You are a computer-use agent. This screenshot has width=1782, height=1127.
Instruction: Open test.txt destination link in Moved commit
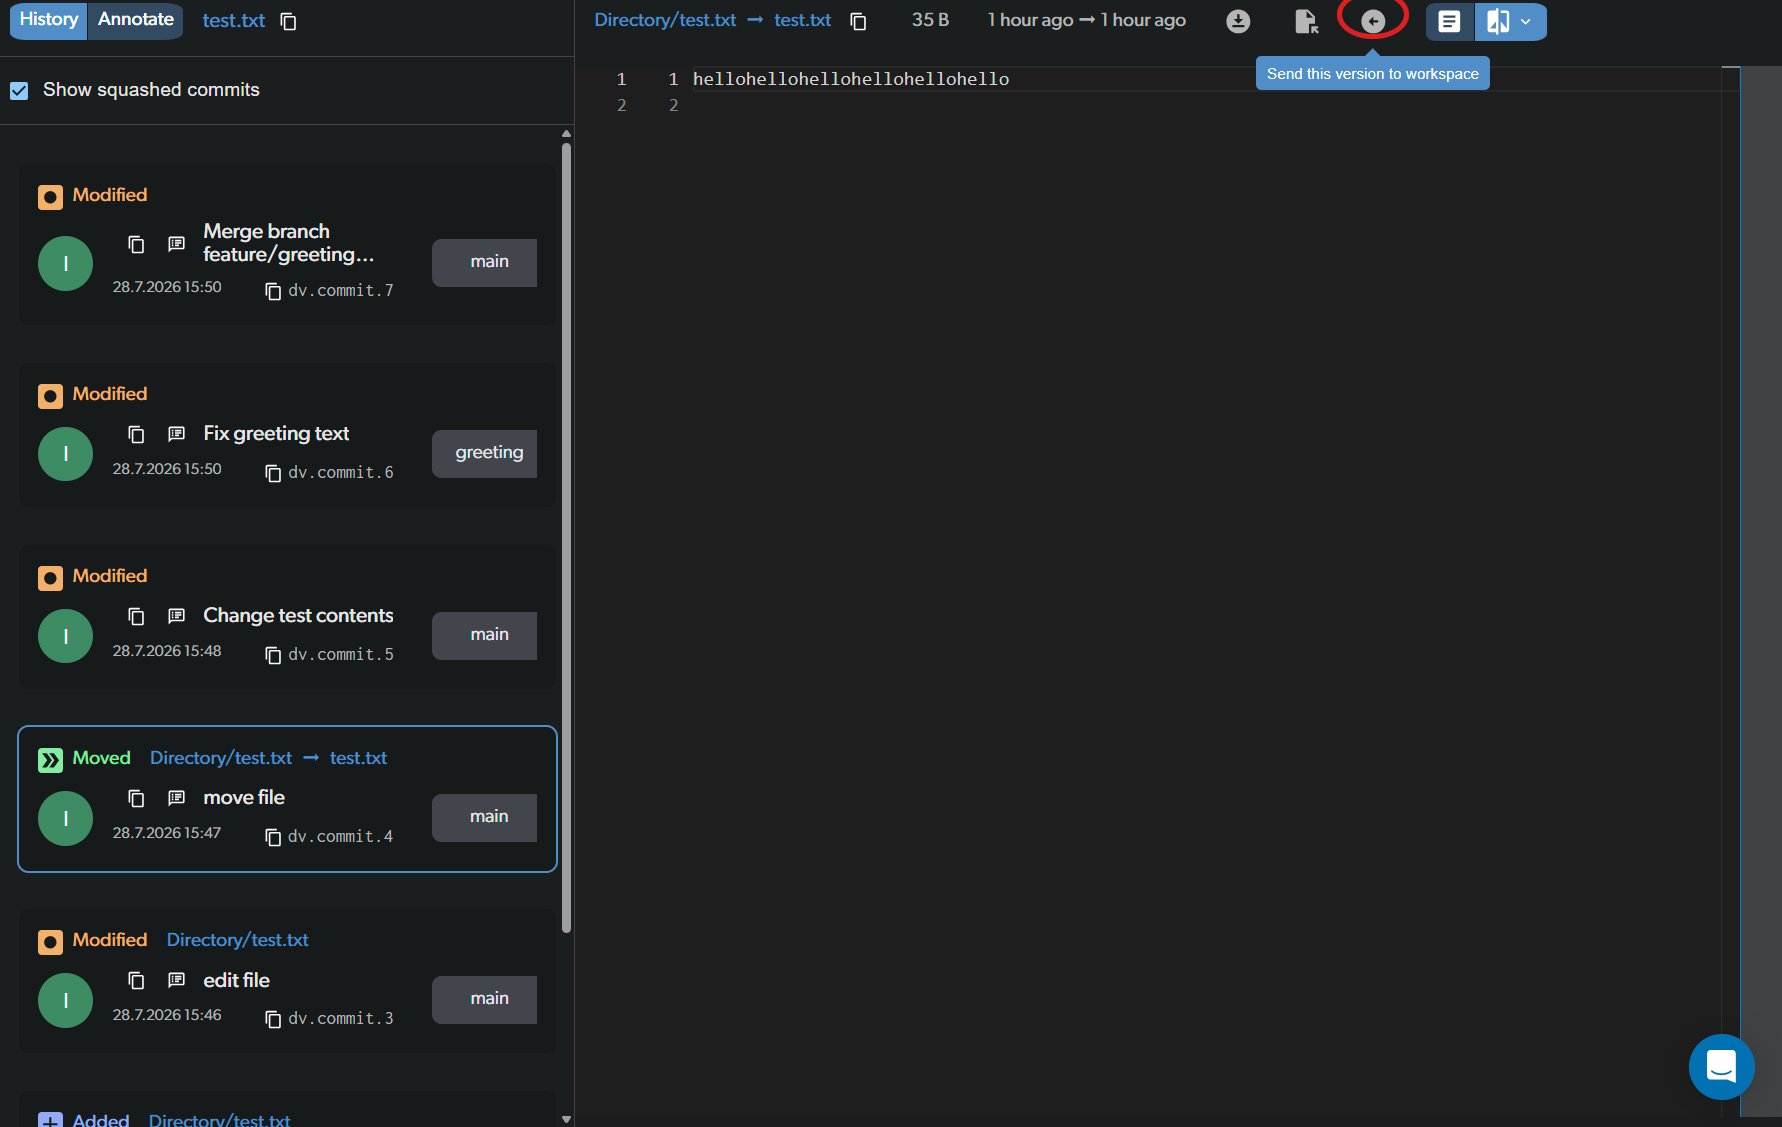358,758
